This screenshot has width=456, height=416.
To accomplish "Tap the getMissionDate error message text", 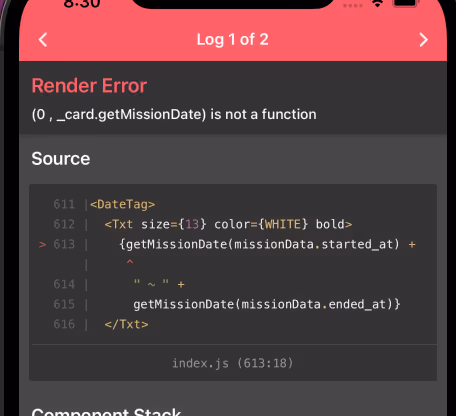I will coord(174,114).
